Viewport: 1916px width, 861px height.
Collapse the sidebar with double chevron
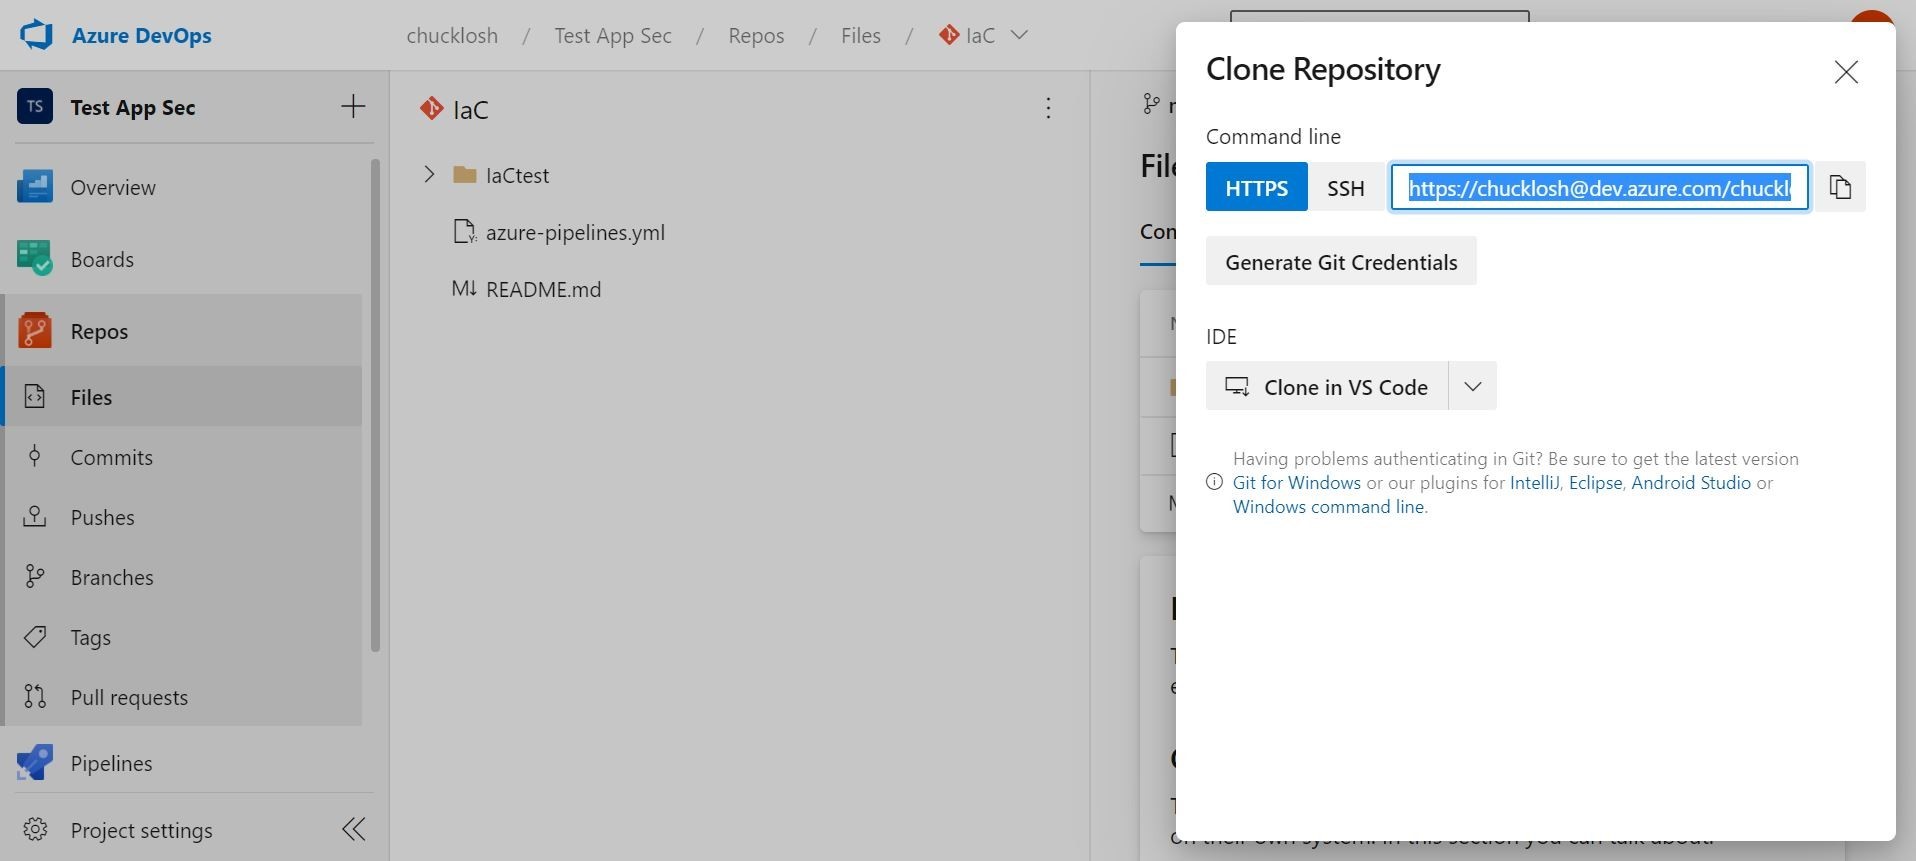[353, 829]
